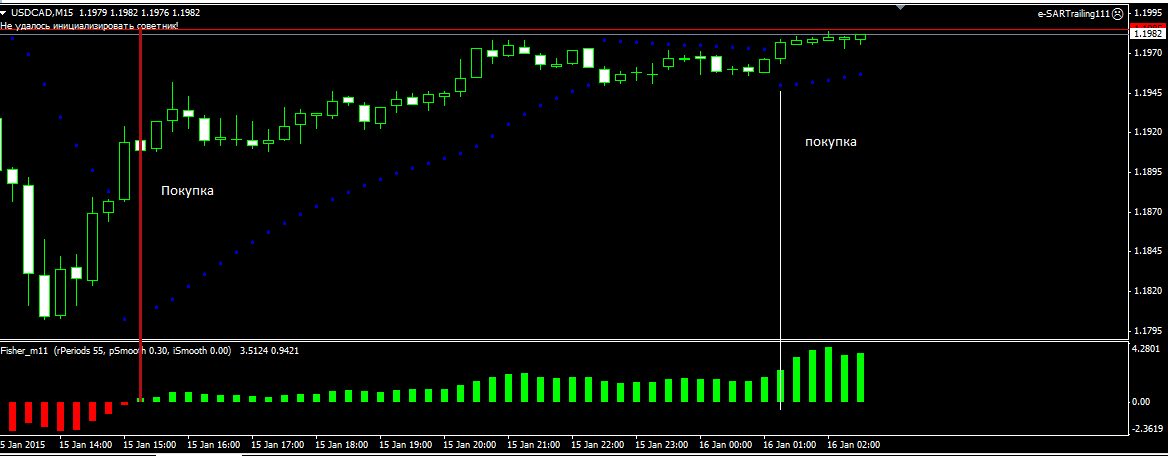Click the lower-case 'покупка' text label
Viewport: 1168px width, 456px height.
831,142
